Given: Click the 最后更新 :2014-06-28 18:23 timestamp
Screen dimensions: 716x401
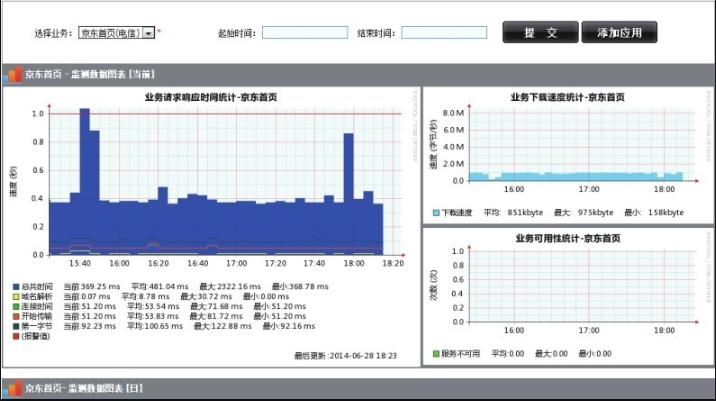Looking at the screenshot, I should pyautogui.click(x=345, y=355).
